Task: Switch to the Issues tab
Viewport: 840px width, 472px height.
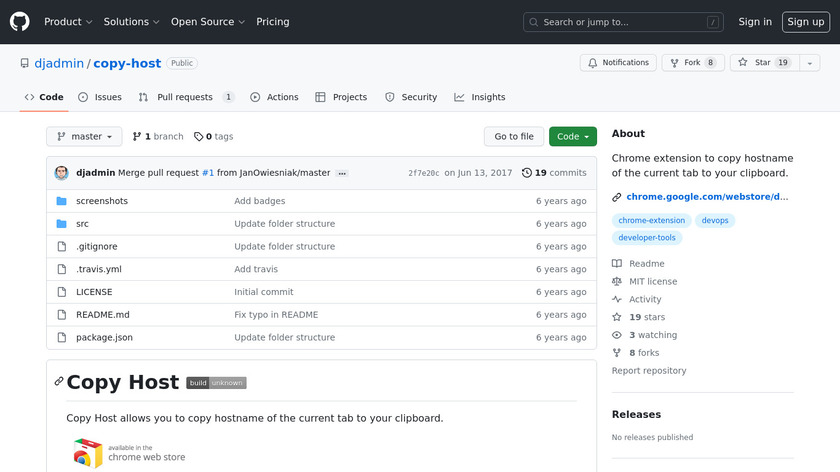Action: click(x=100, y=97)
